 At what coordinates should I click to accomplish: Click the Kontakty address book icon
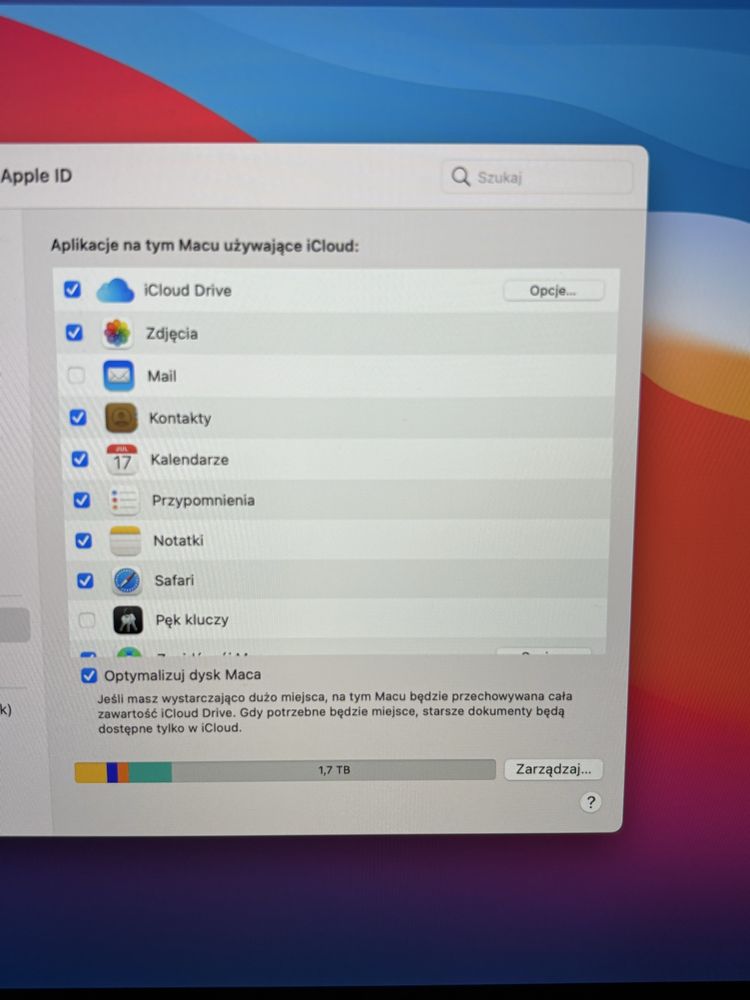coord(121,418)
